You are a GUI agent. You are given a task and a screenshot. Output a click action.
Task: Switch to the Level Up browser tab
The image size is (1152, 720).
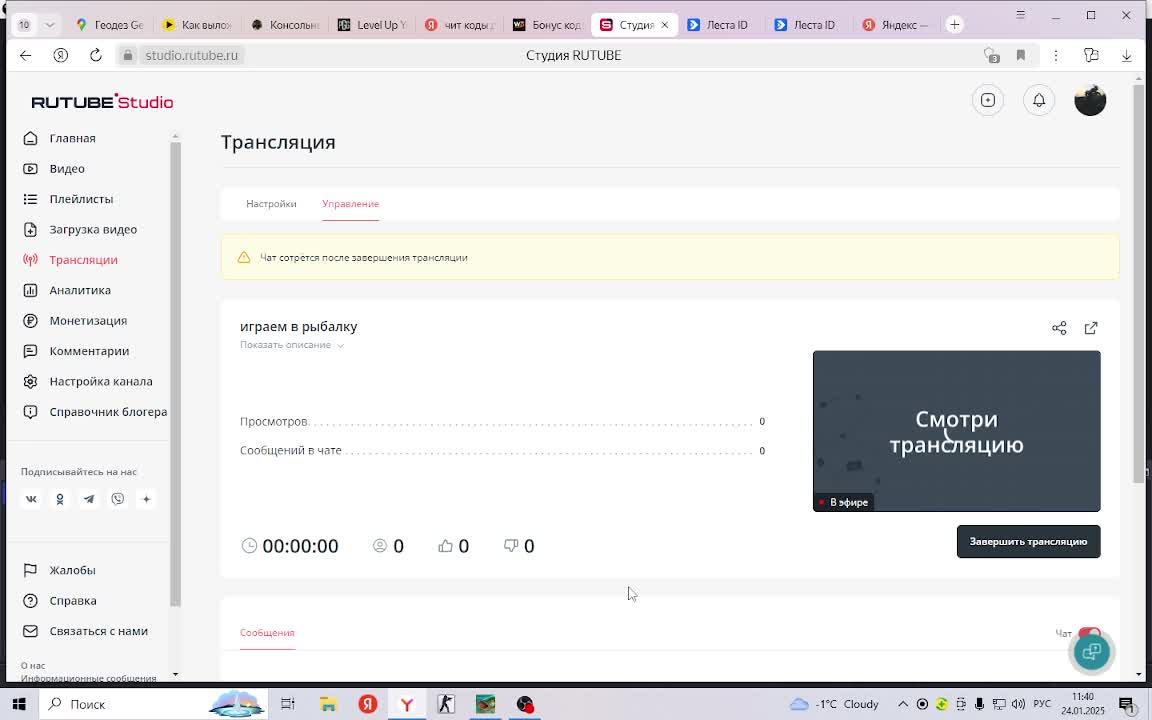coord(374,25)
